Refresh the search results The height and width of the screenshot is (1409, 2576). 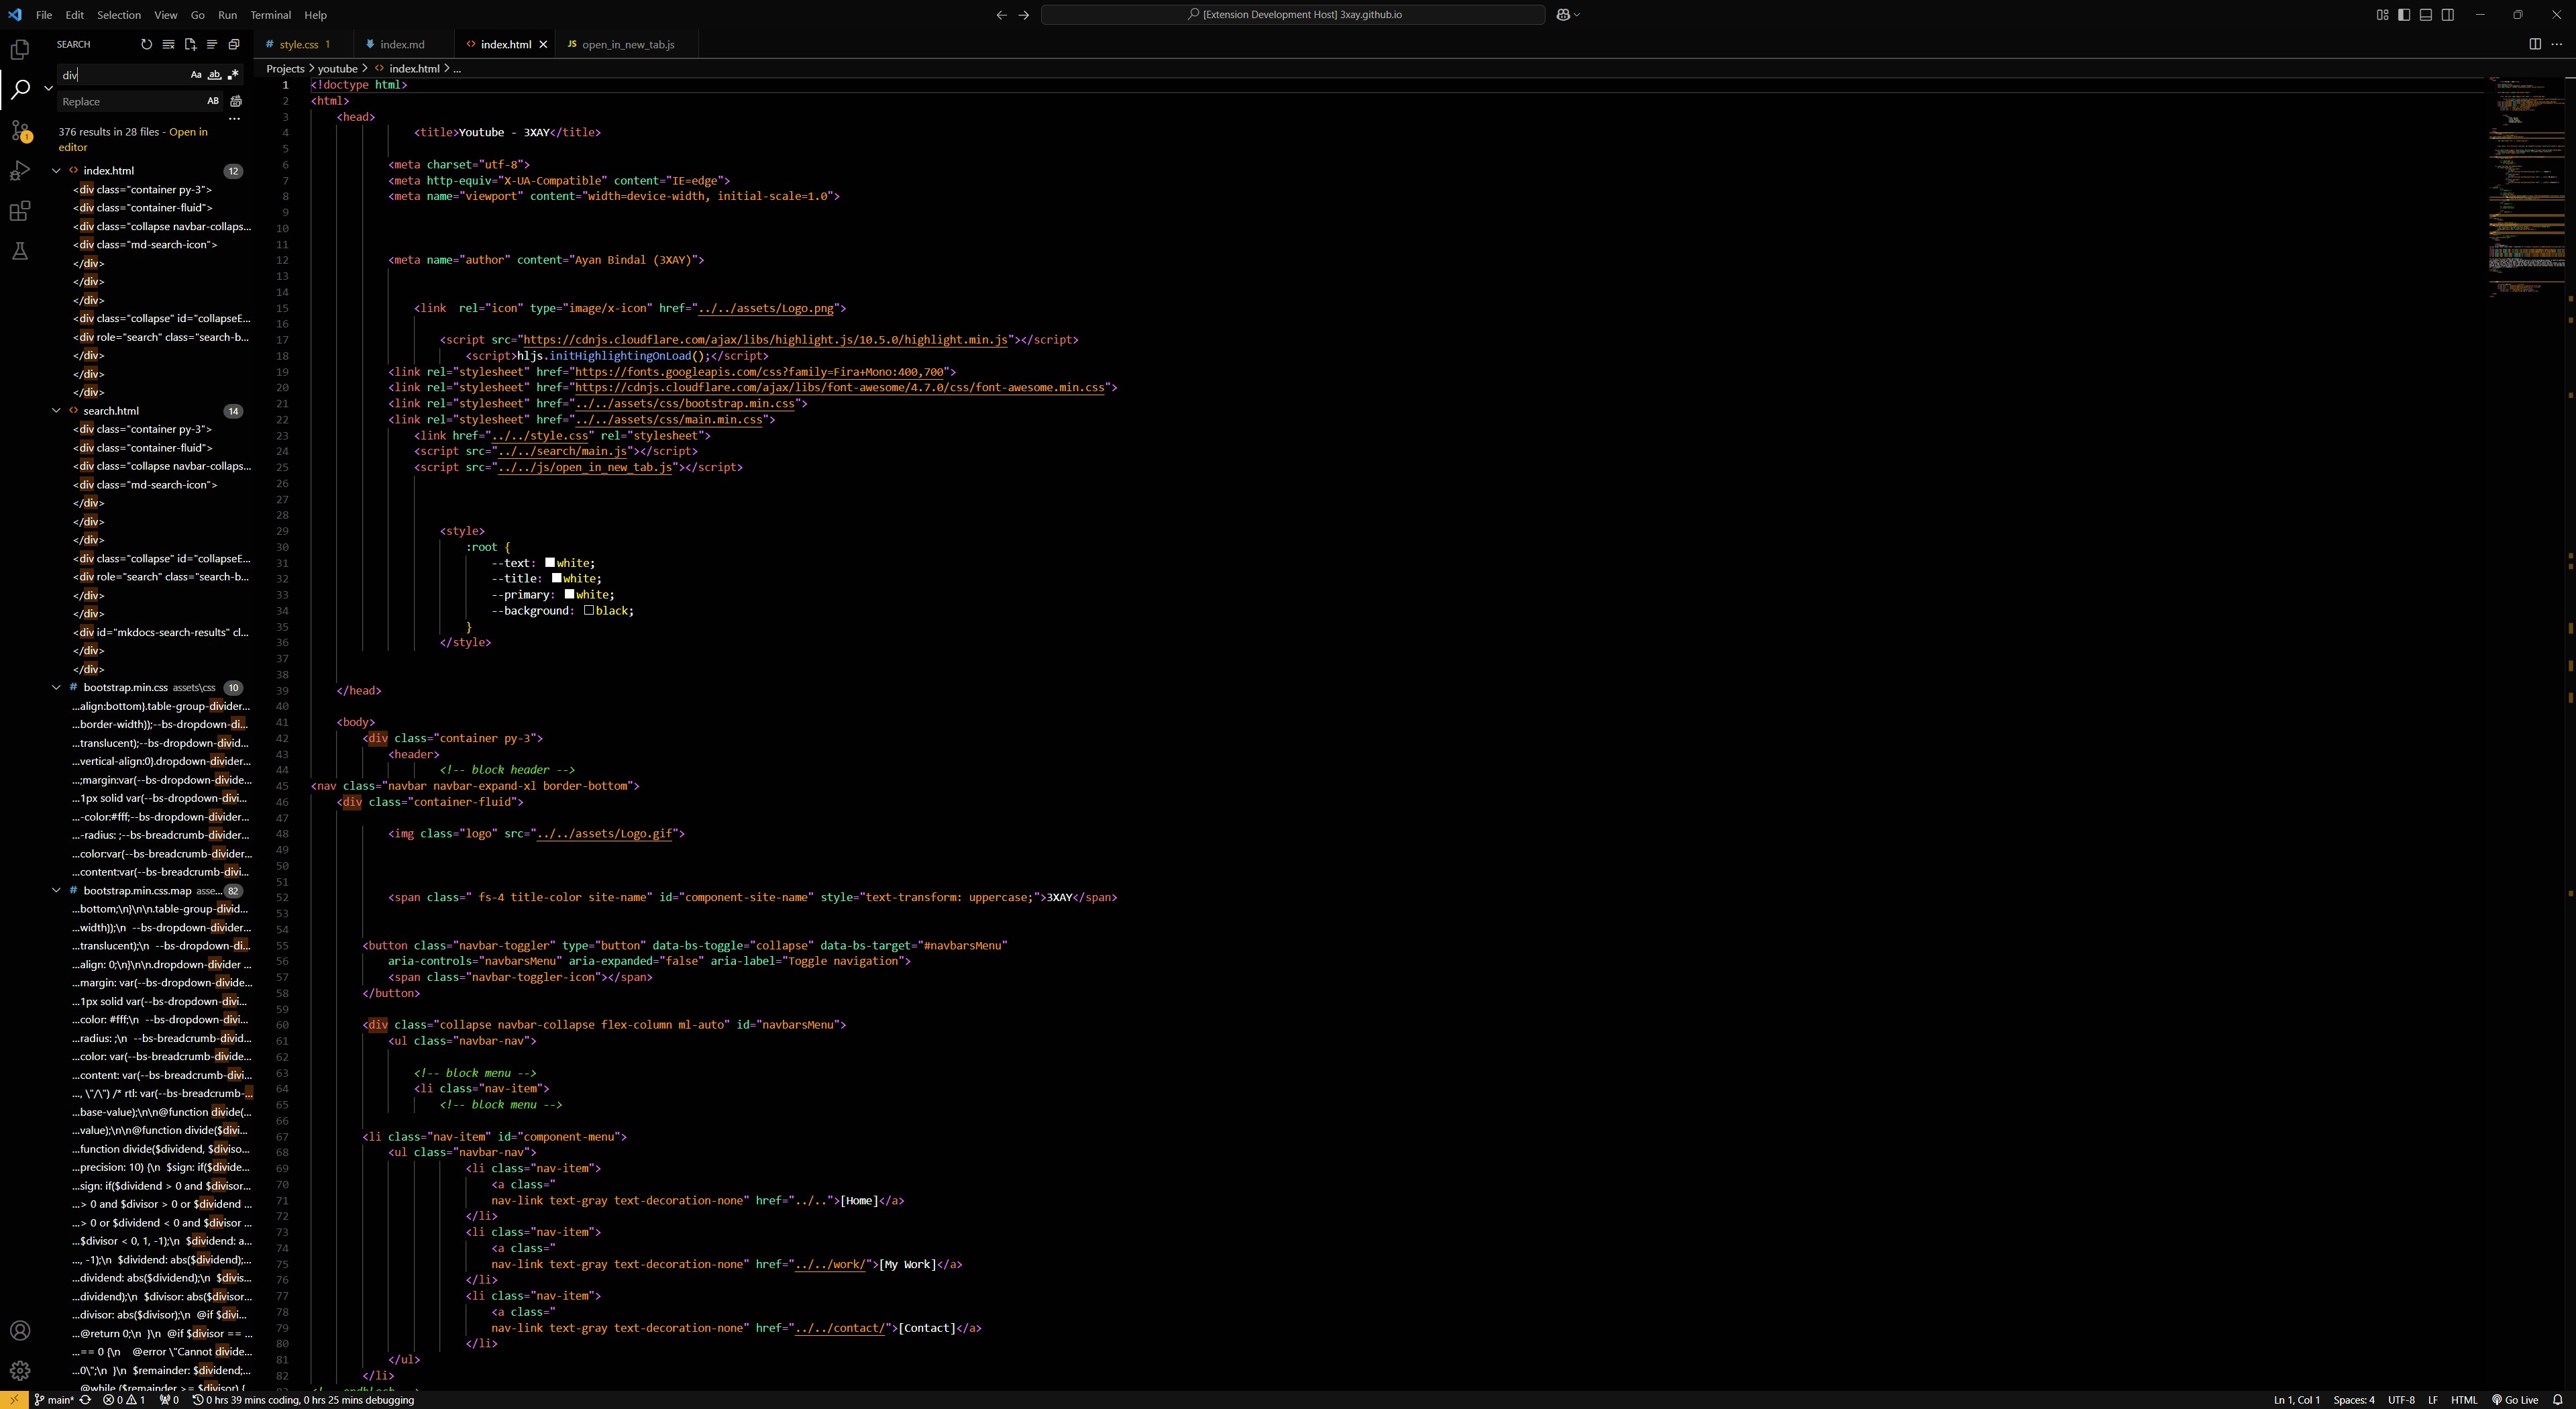pyautogui.click(x=146, y=44)
